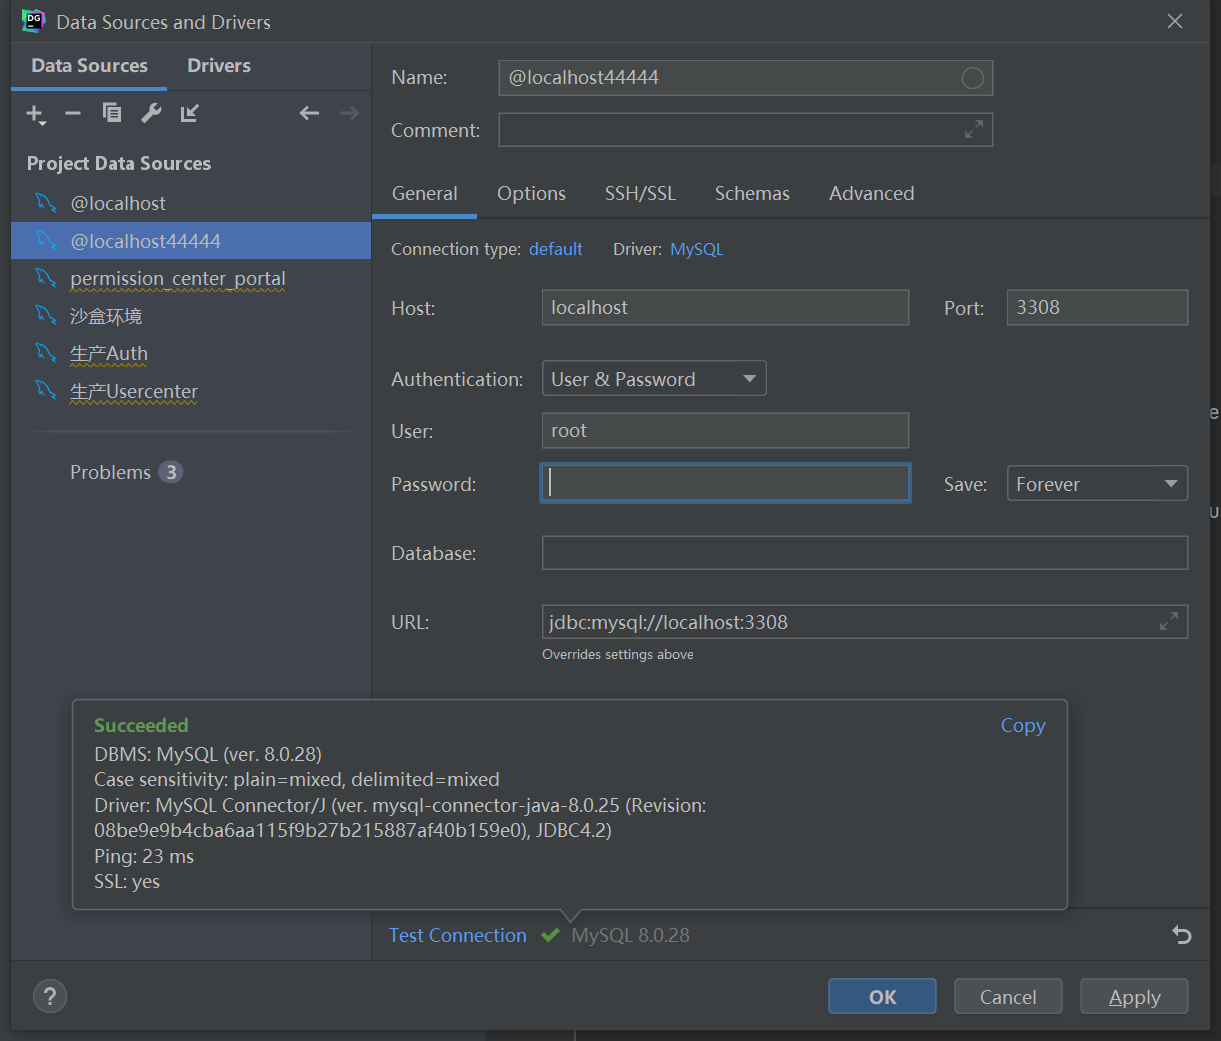This screenshot has width=1221, height=1041.
Task: Change driver via MySQL link
Action: 697,249
